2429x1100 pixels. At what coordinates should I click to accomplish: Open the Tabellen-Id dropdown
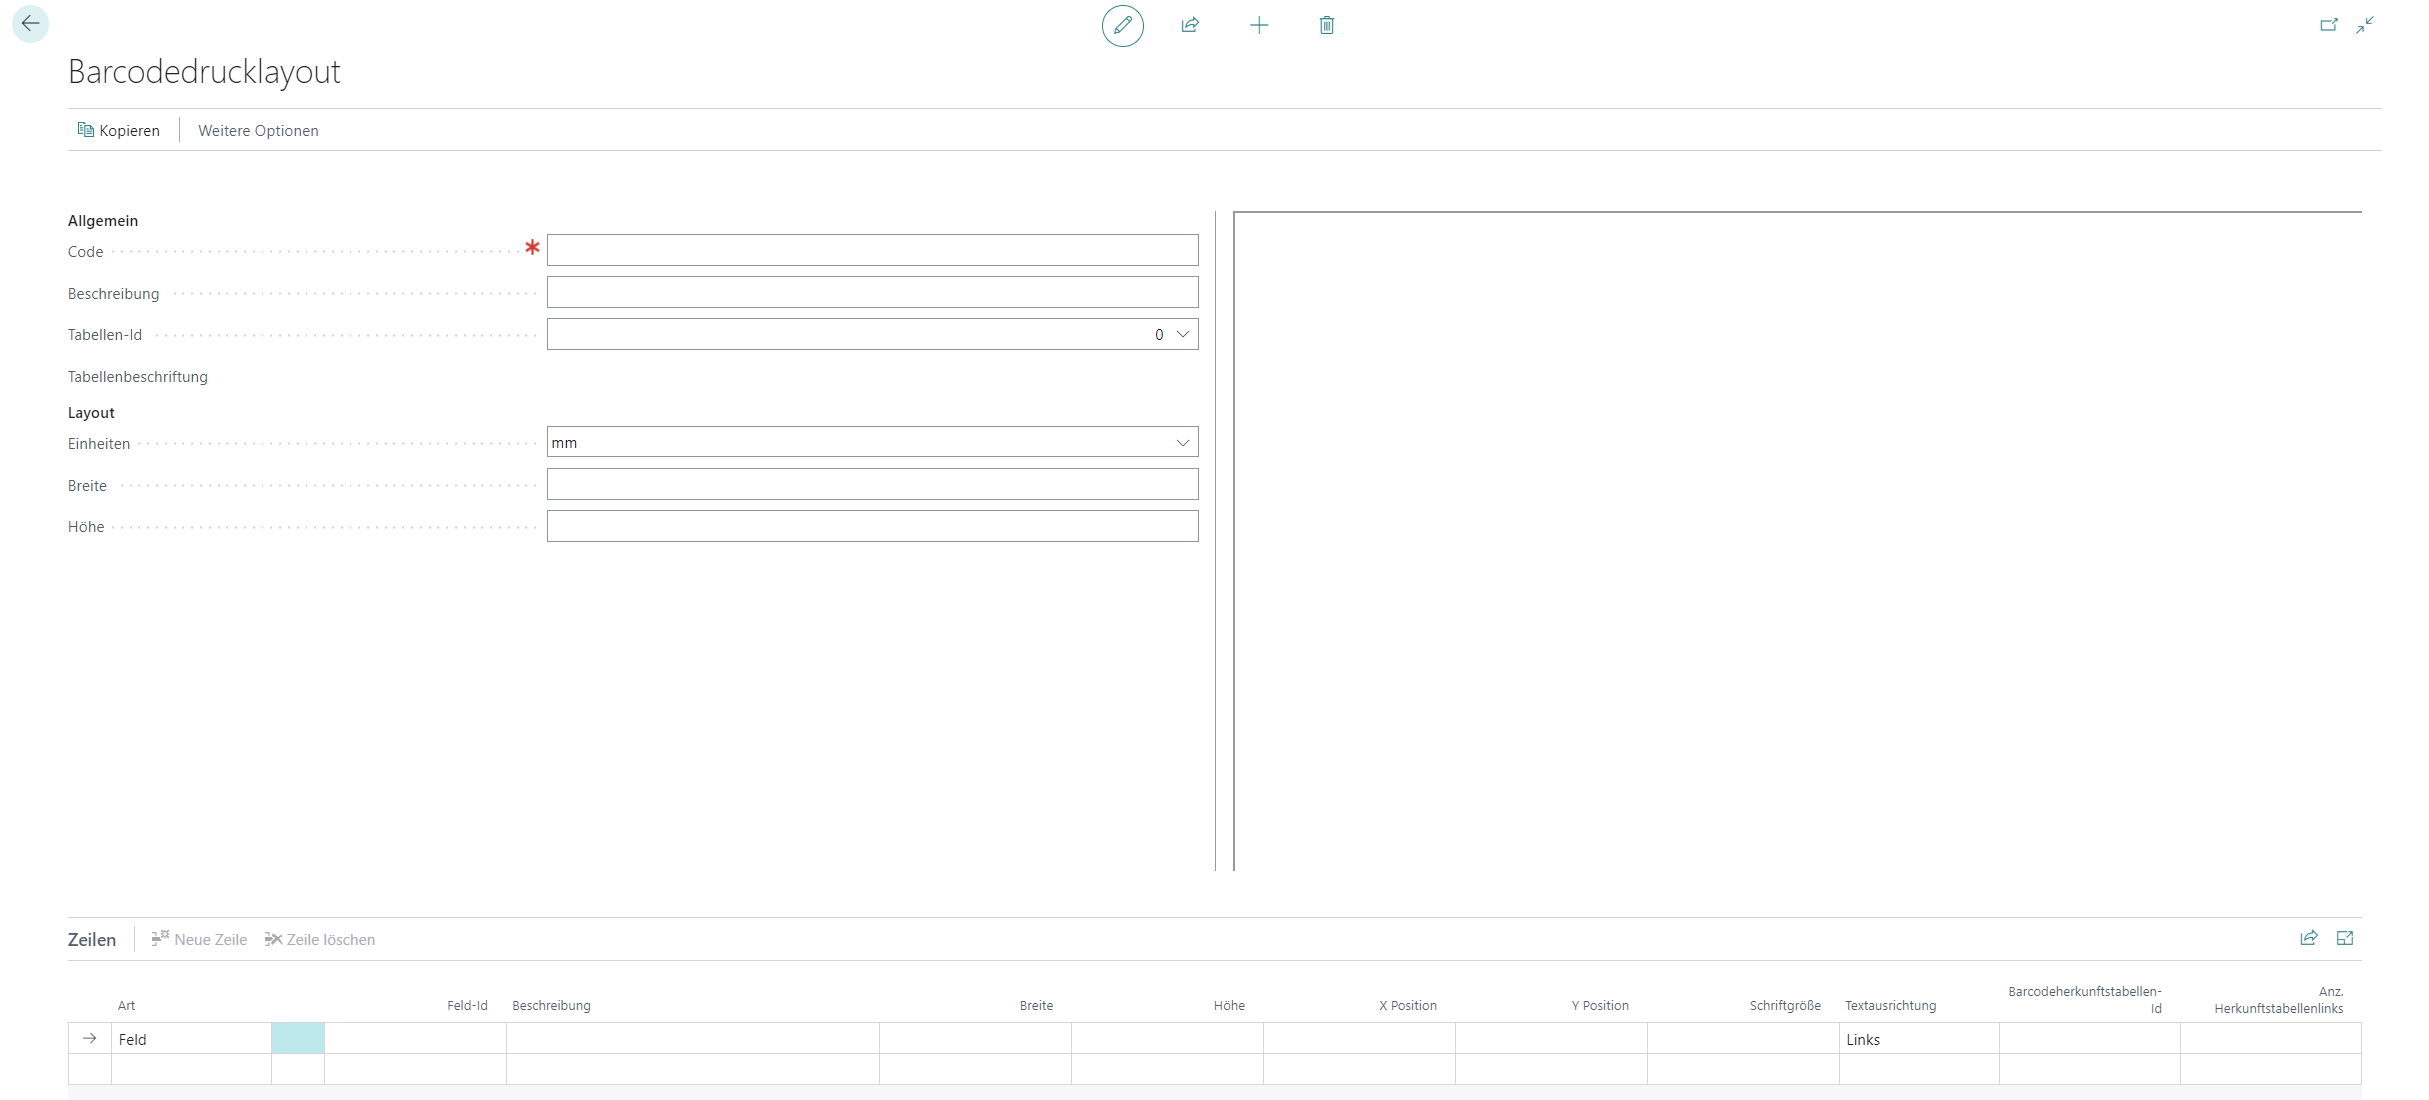tap(1183, 334)
